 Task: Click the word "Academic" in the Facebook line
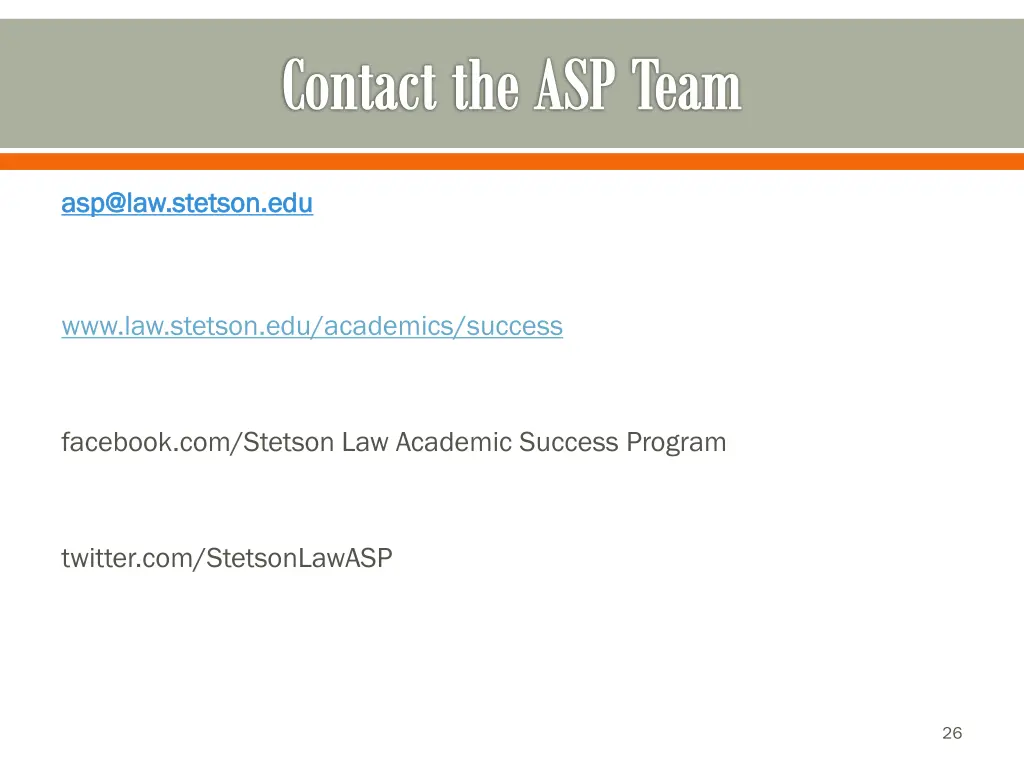(453, 442)
